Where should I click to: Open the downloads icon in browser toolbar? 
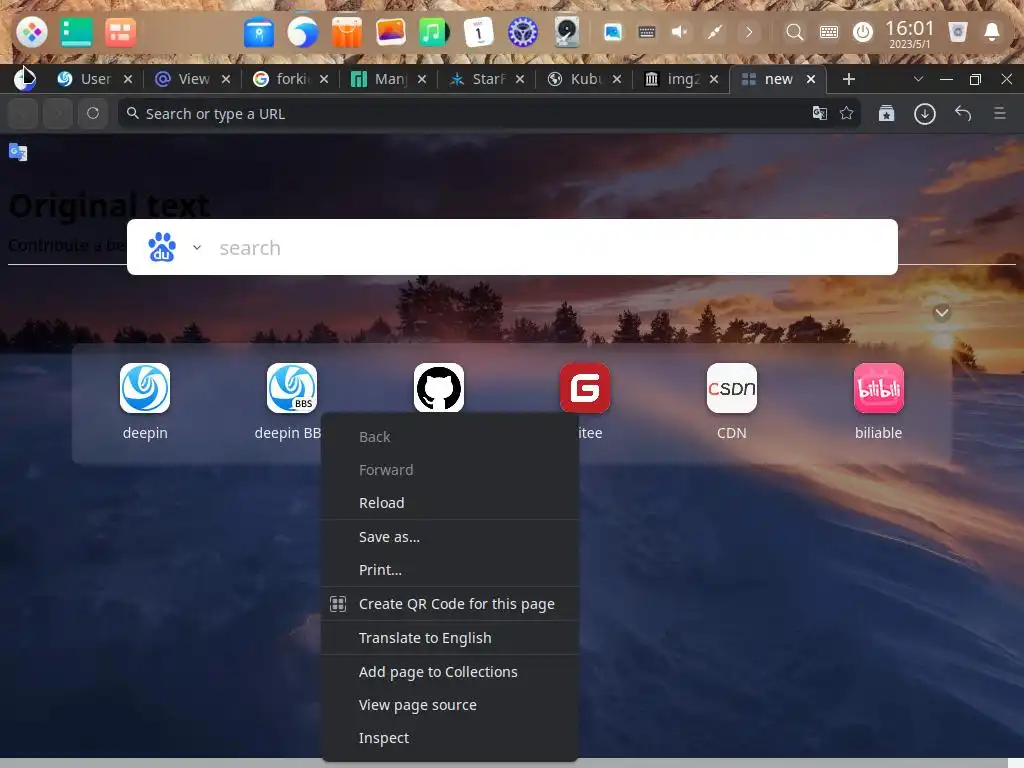924,114
